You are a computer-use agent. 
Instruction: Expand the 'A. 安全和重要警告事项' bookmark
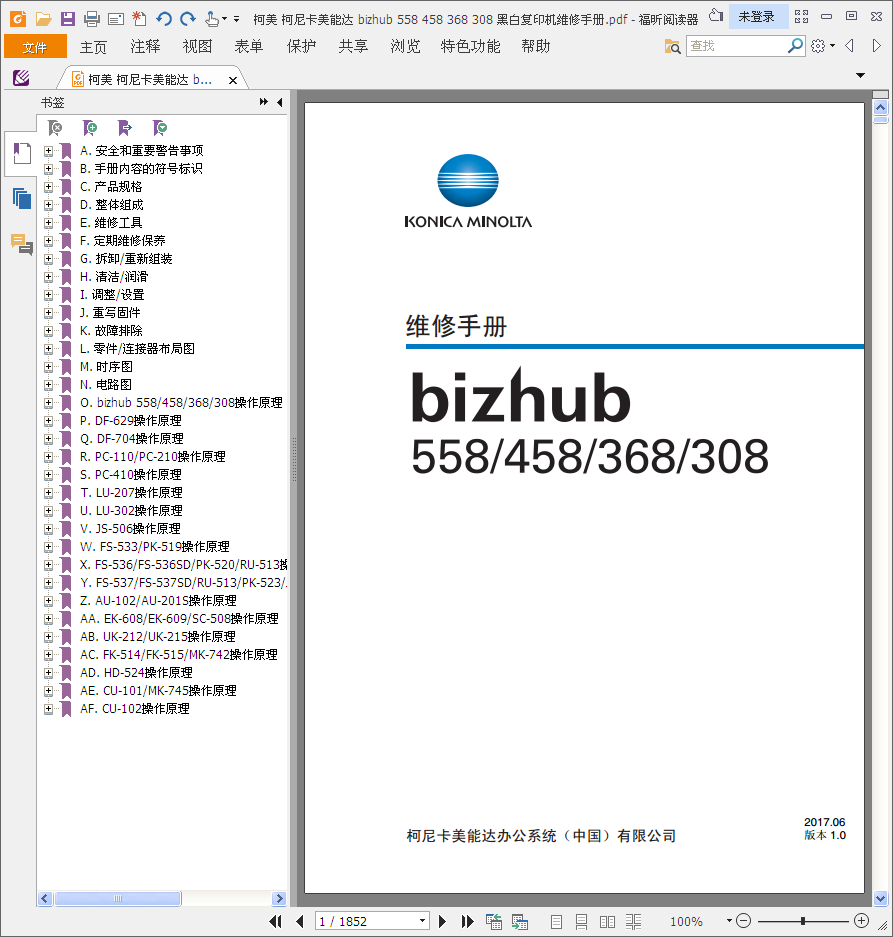pos(48,151)
